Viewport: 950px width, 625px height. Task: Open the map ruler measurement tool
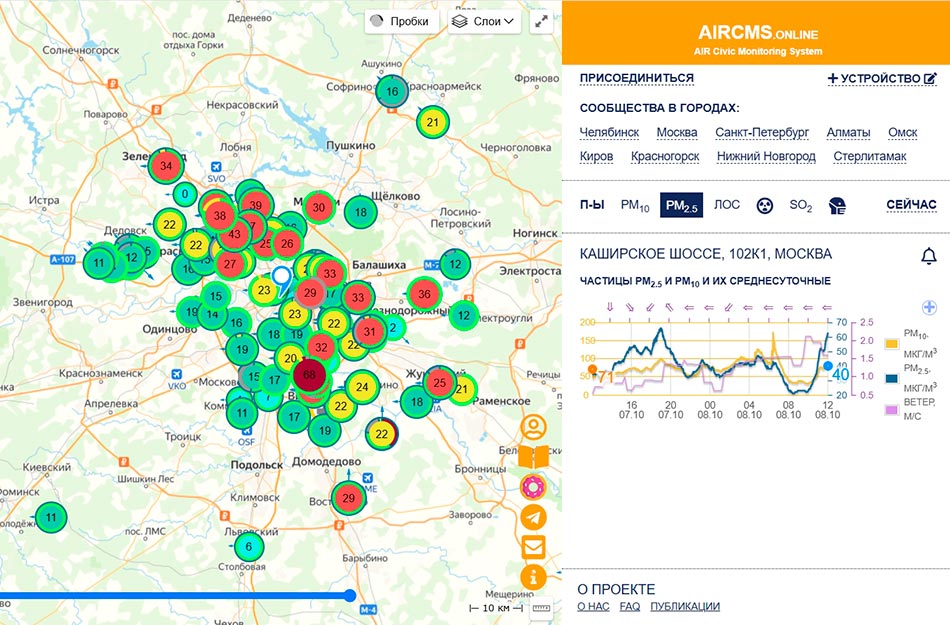tap(542, 608)
